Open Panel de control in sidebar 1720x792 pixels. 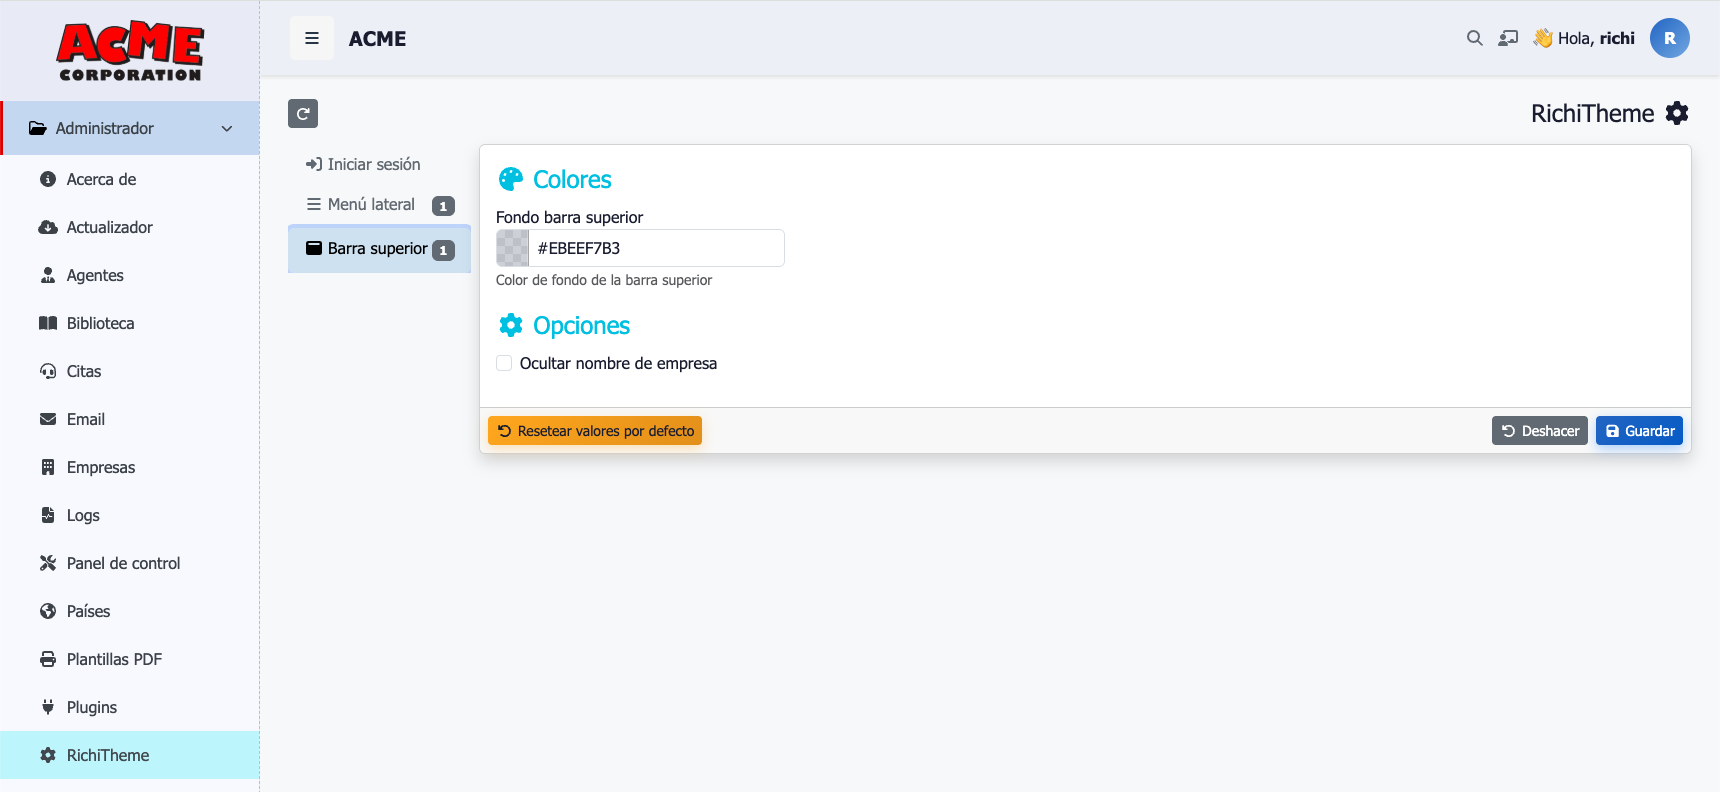coord(123,563)
